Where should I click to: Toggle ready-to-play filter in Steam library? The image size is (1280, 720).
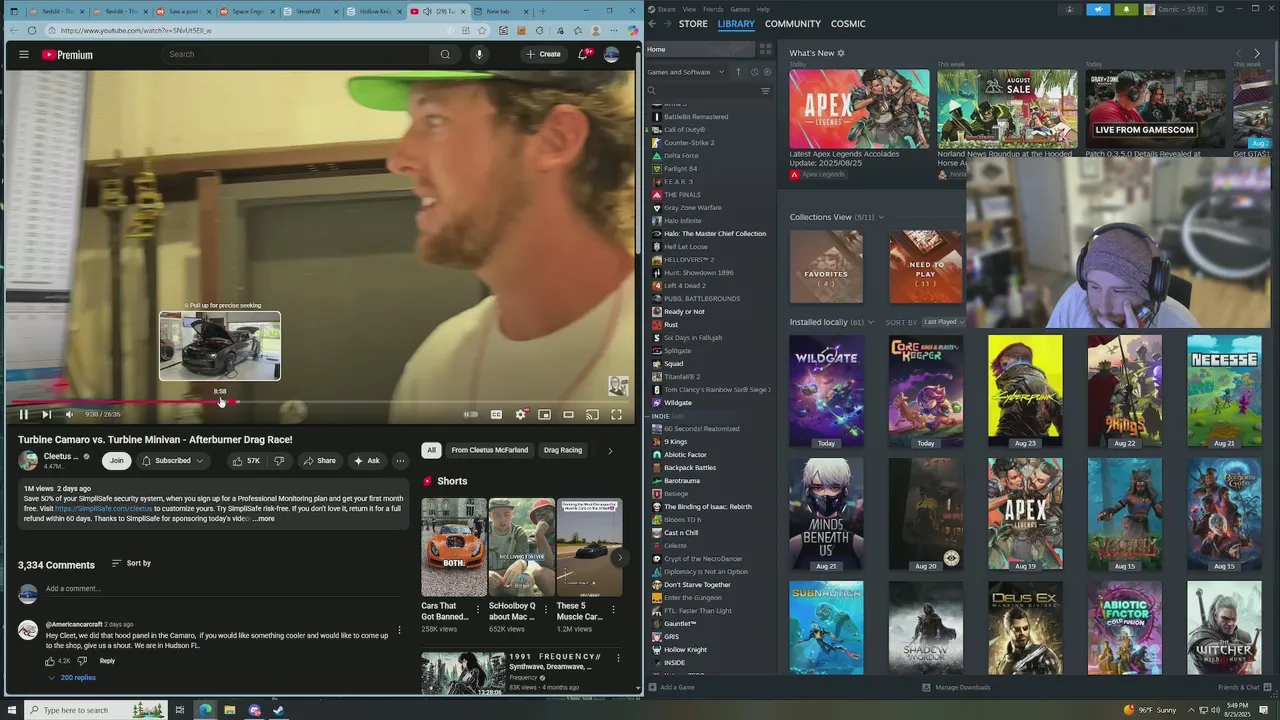(767, 72)
